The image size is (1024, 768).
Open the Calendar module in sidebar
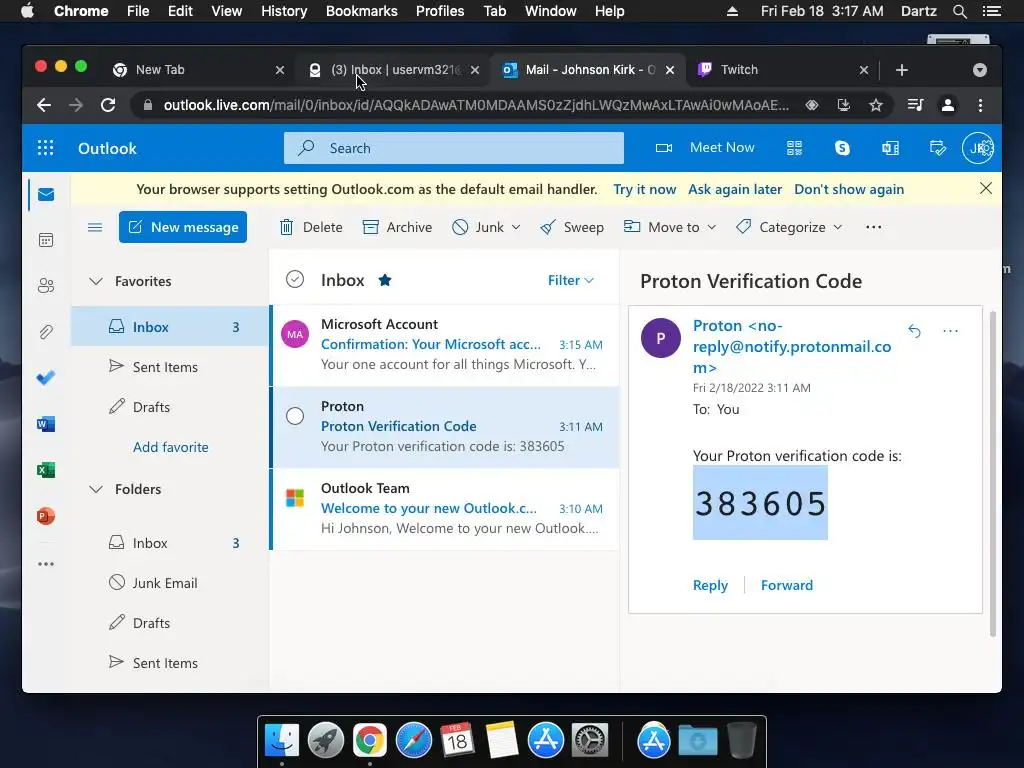(x=46, y=240)
